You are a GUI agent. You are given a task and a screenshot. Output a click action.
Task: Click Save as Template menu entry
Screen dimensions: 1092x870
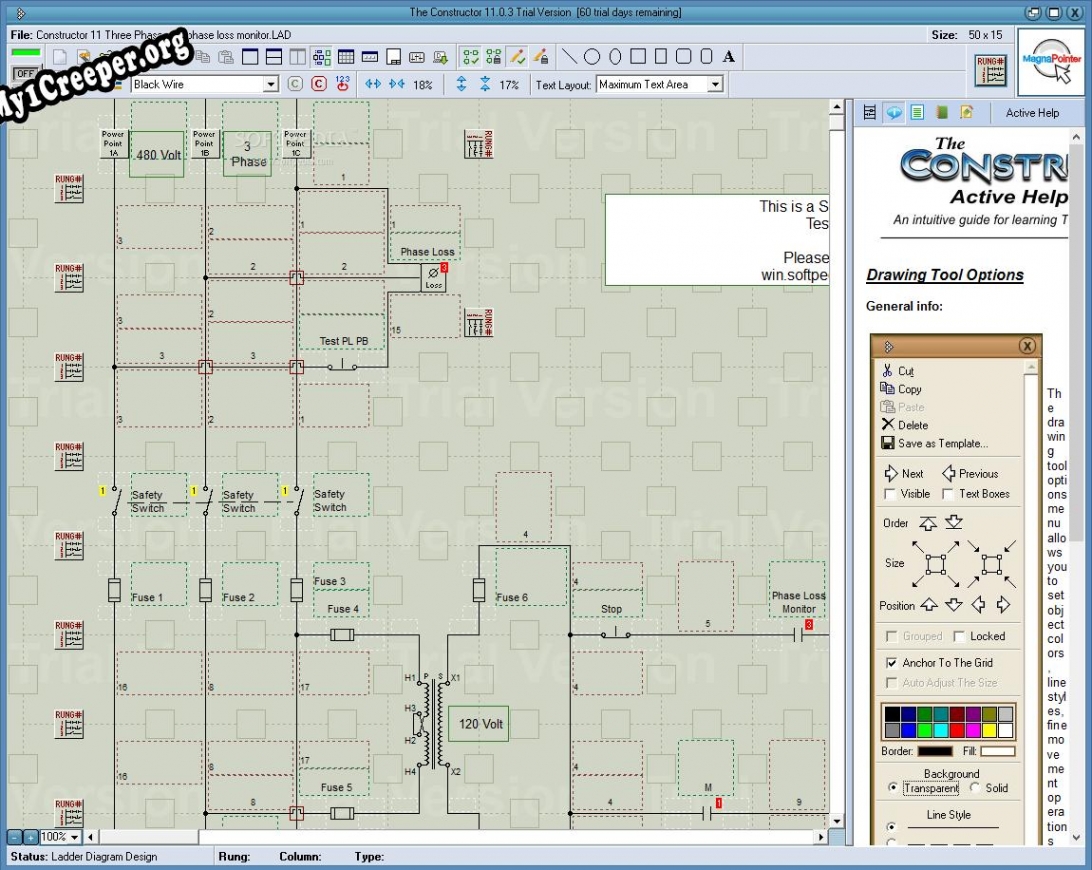point(942,443)
